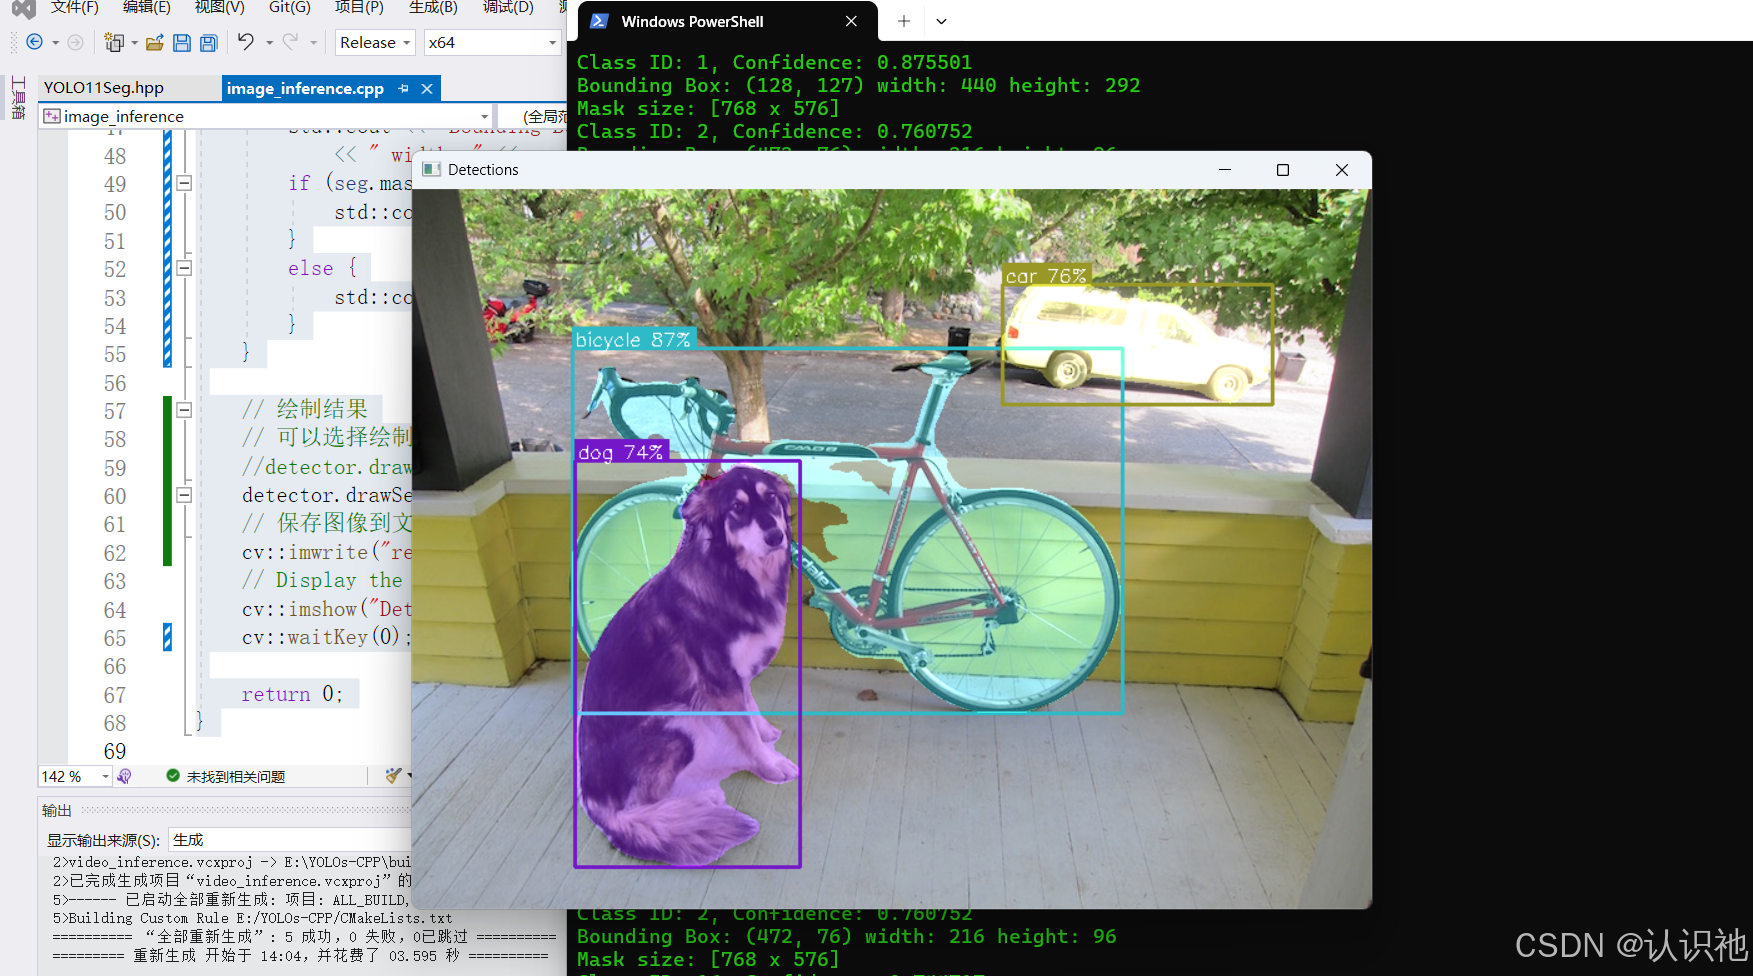Click the Detections window title icon

pyautogui.click(x=432, y=170)
